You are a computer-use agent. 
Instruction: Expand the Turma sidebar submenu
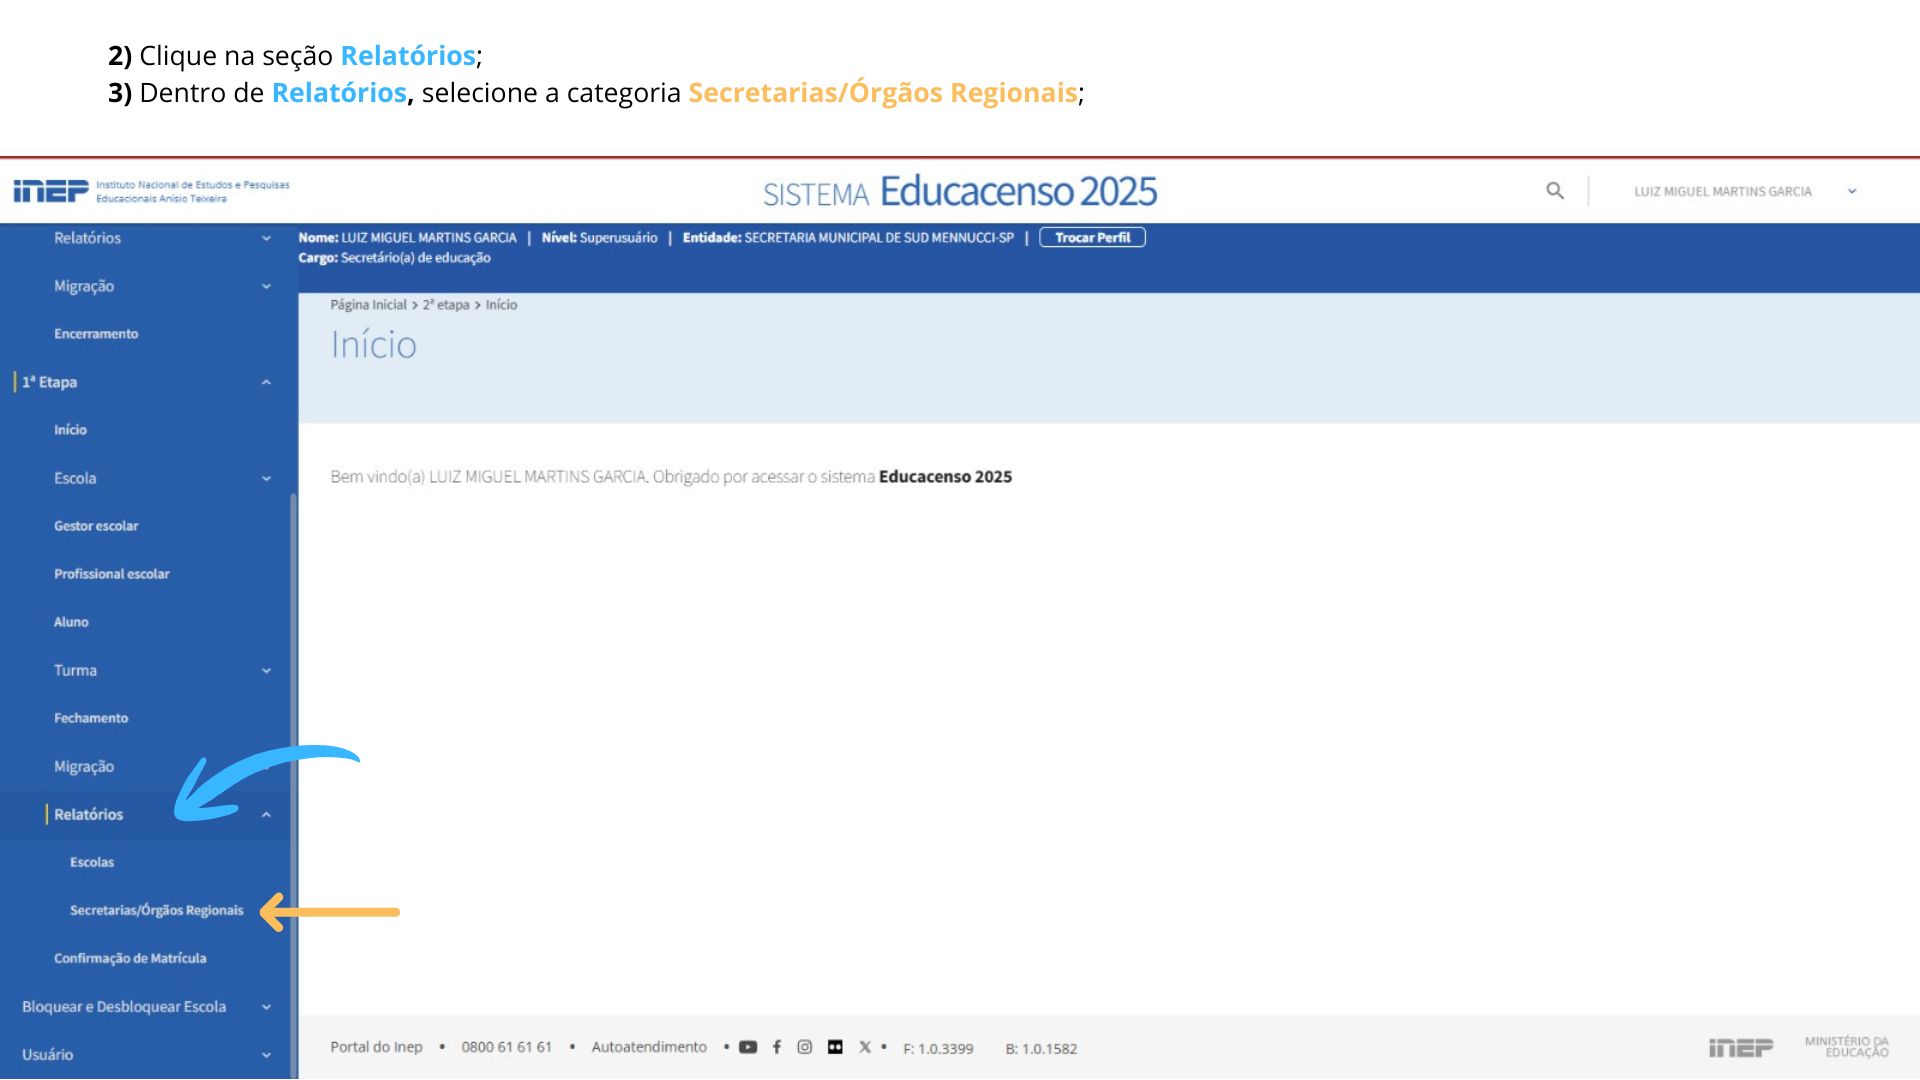(266, 670)
